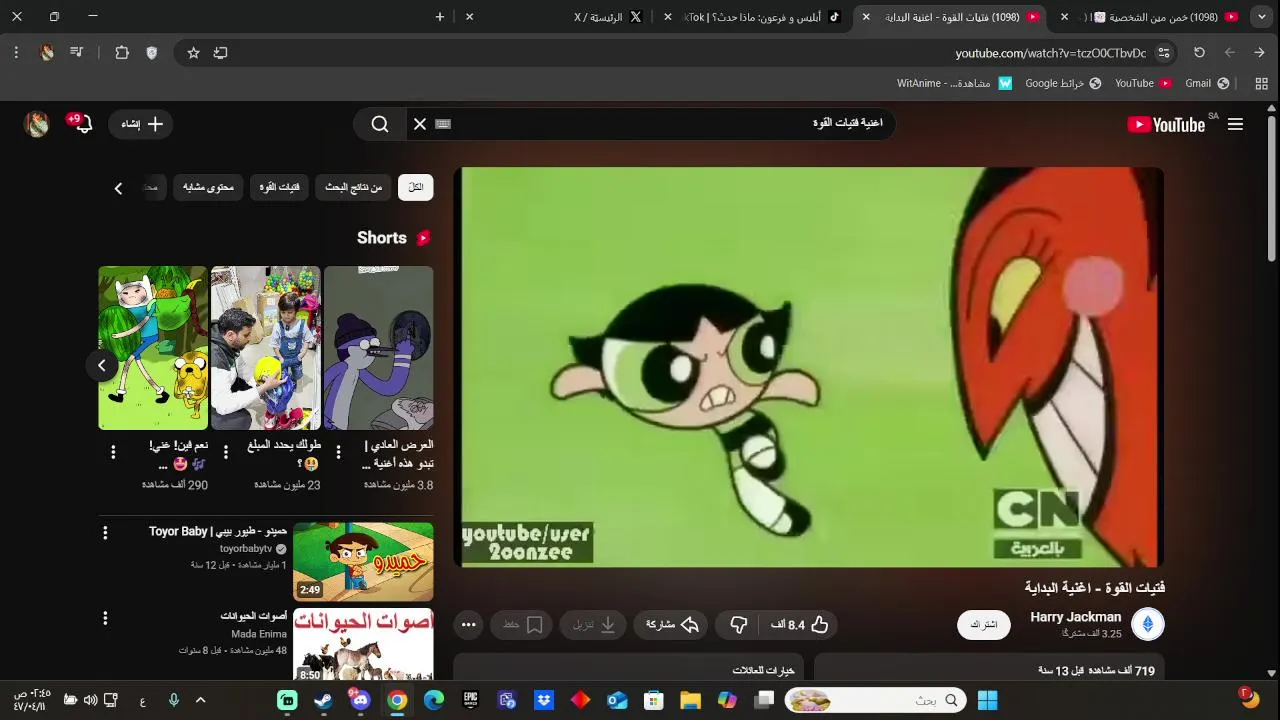The image size is (1280, 720).
Task: Open the Regular Show short thumbnail
Action: click(x=379, y=348)
